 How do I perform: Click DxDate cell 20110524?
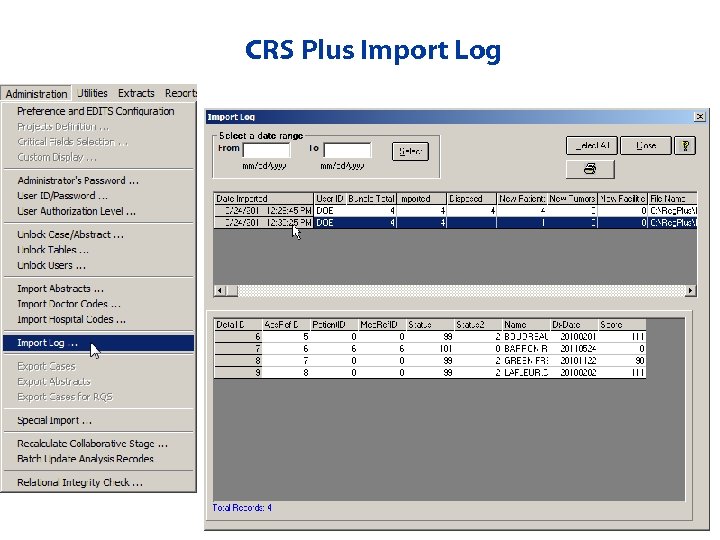click(574, 349)
